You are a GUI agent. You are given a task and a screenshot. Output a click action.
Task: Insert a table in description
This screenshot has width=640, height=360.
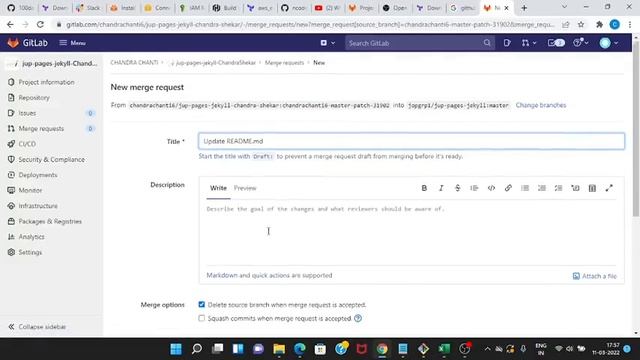click(x=592, y=188)
